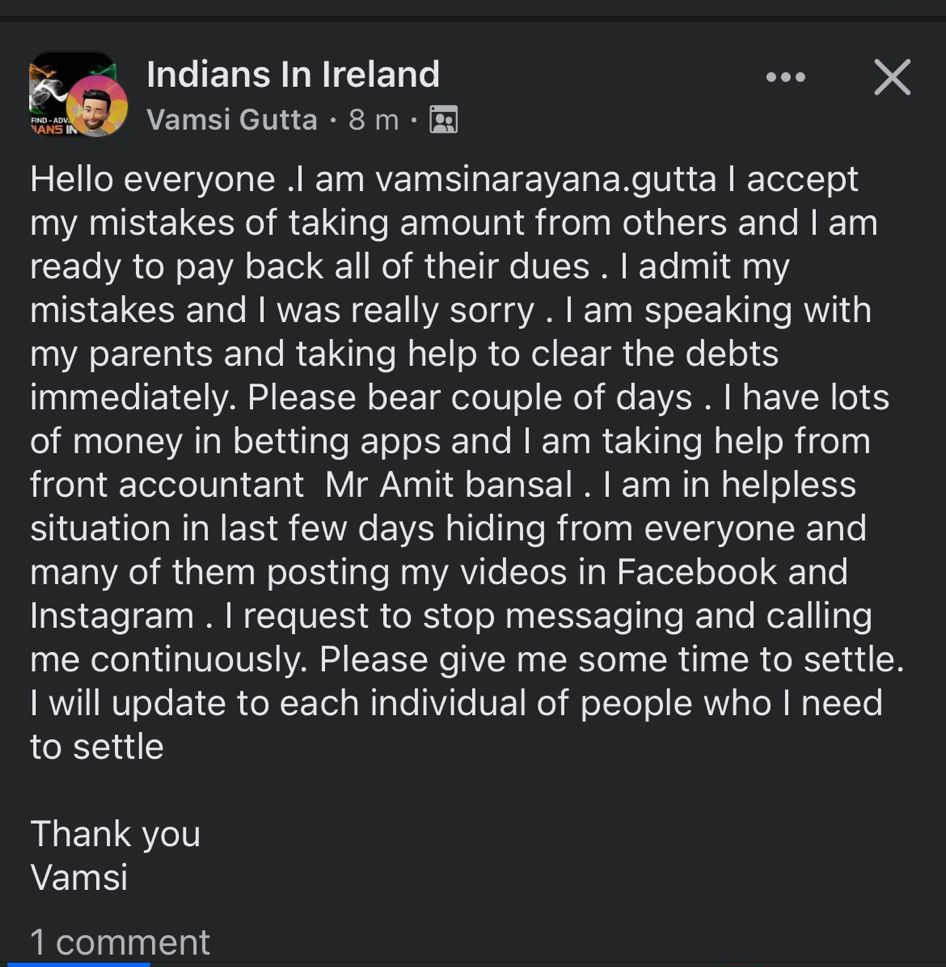Click the "Hello everyone" opening text
946x967 pixels.
pyautogui.click(x=152, y=179)
